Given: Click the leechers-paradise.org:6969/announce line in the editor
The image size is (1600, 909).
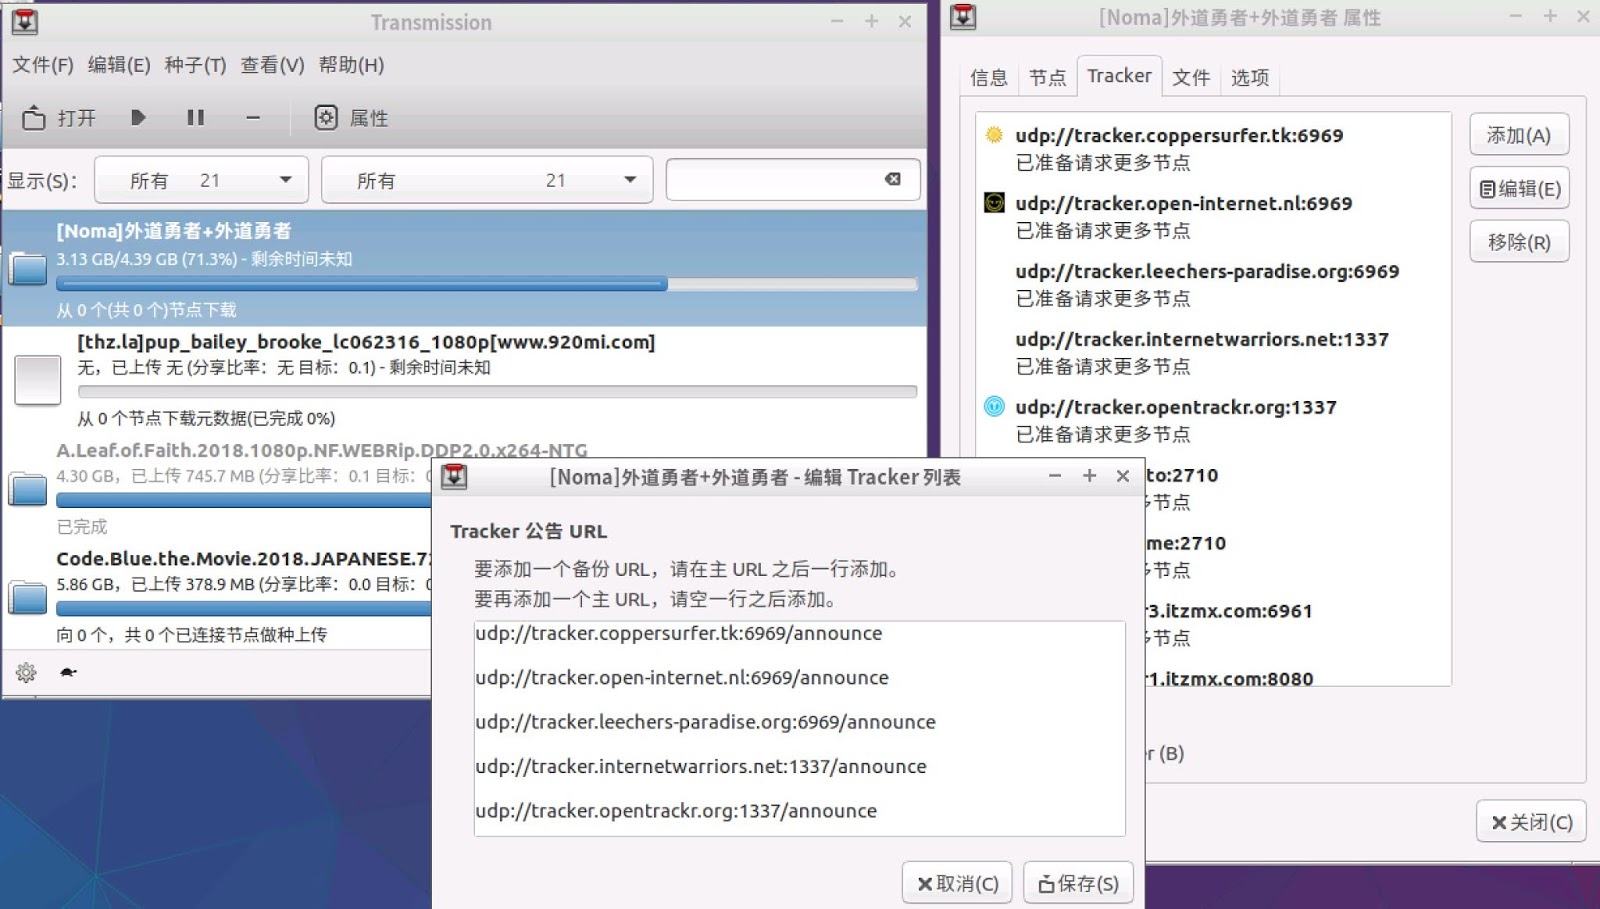Looking at the screenshot, I should [x=705, y=722].
